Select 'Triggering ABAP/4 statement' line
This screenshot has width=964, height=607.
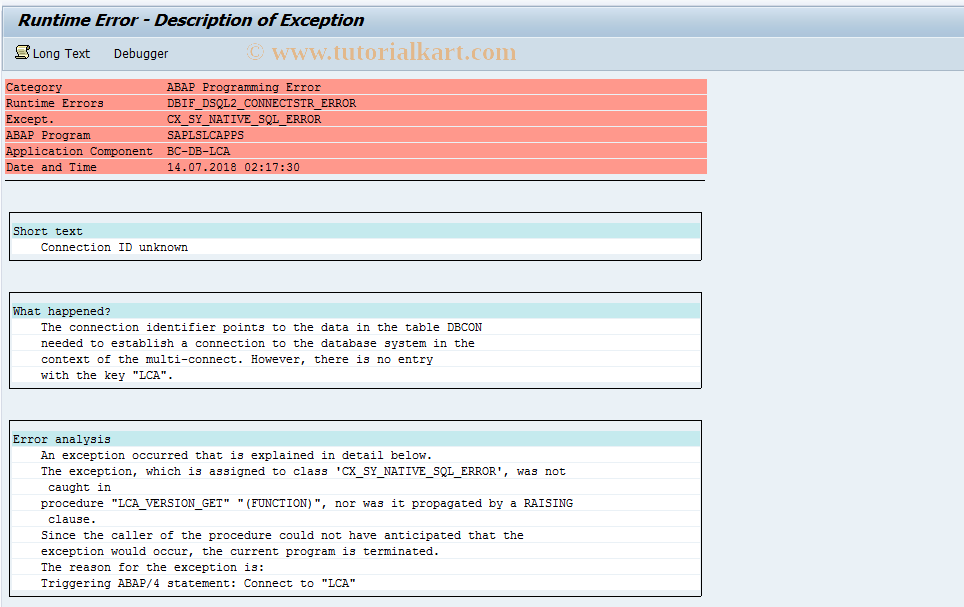[x=198, y=583]
